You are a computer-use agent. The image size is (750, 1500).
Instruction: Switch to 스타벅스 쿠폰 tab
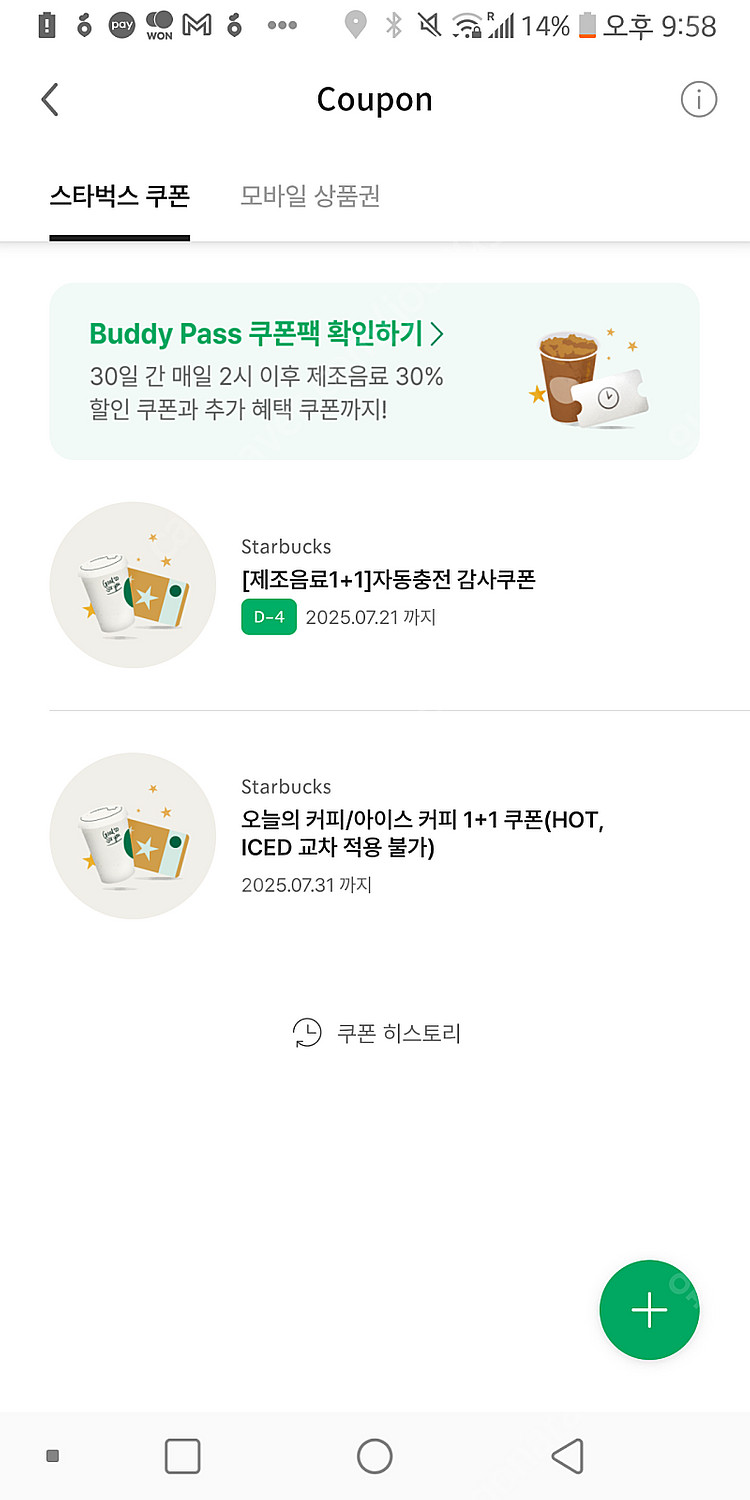click(x=120, y=196)
